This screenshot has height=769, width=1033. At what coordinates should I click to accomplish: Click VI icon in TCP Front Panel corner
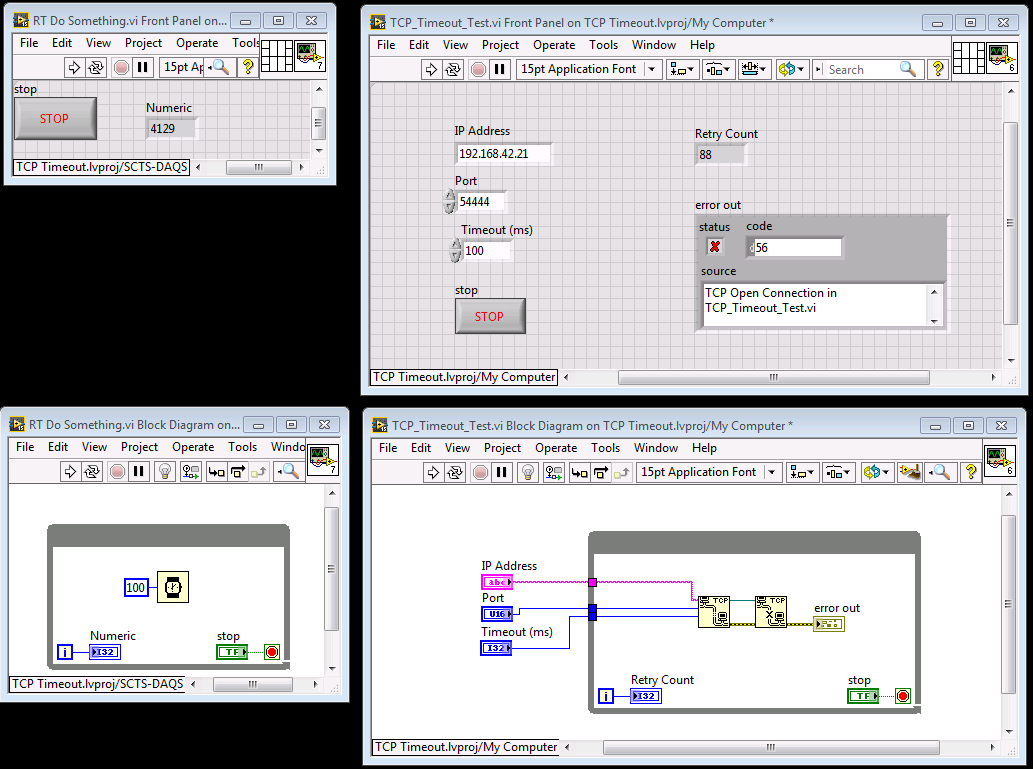coord(1001,58)
